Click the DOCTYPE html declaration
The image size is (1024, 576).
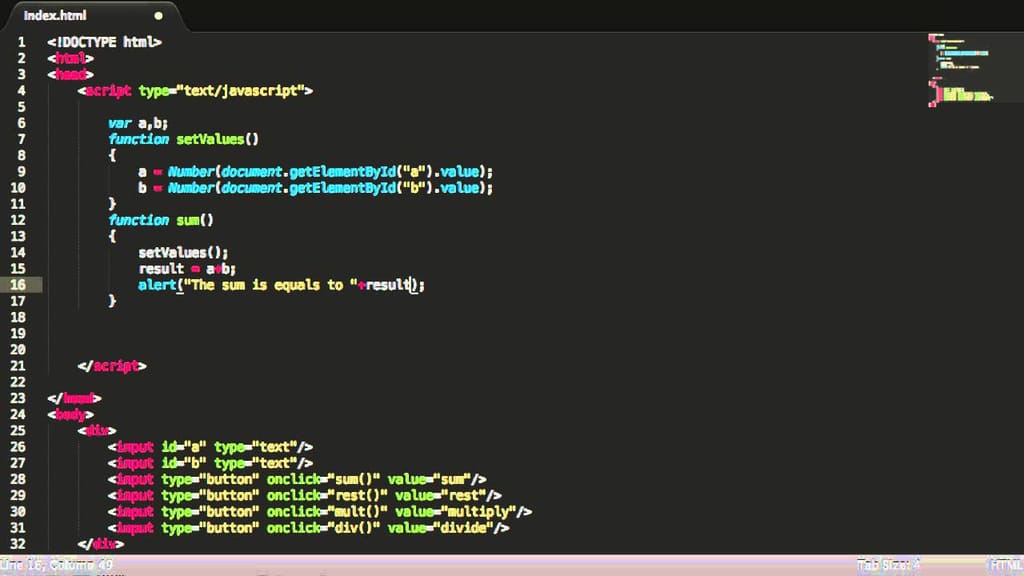pos(104,42)
